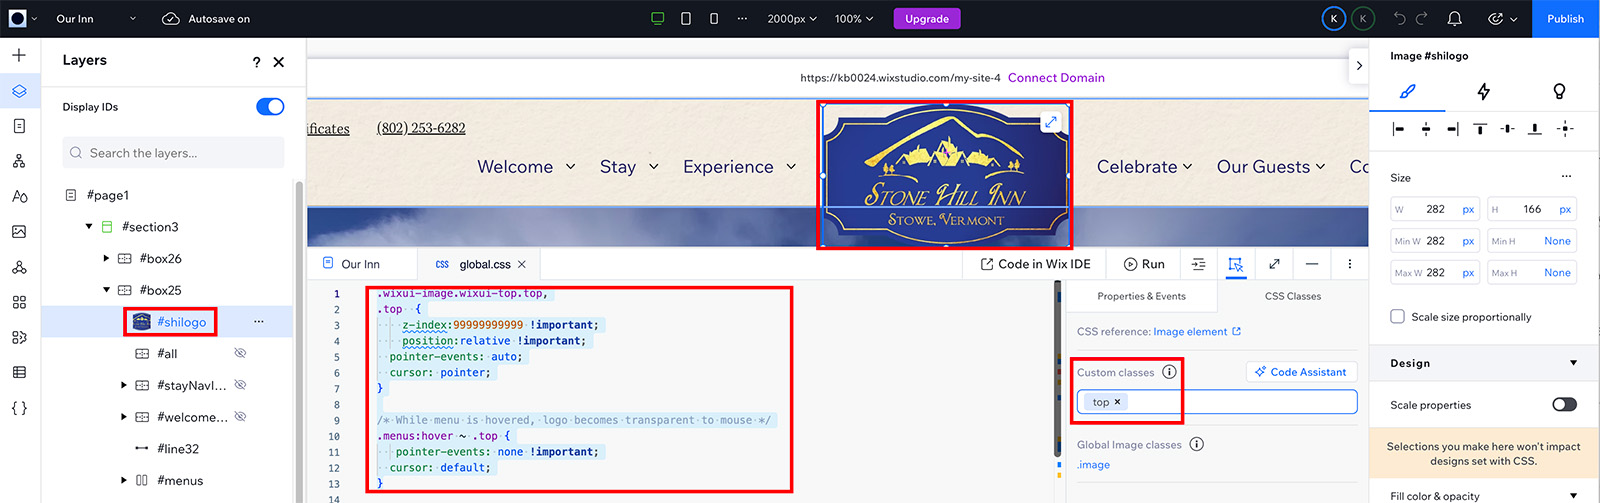Collapse the #box25 layer
The height and width of the screenshot is (503, 1600).
[107, 290]
